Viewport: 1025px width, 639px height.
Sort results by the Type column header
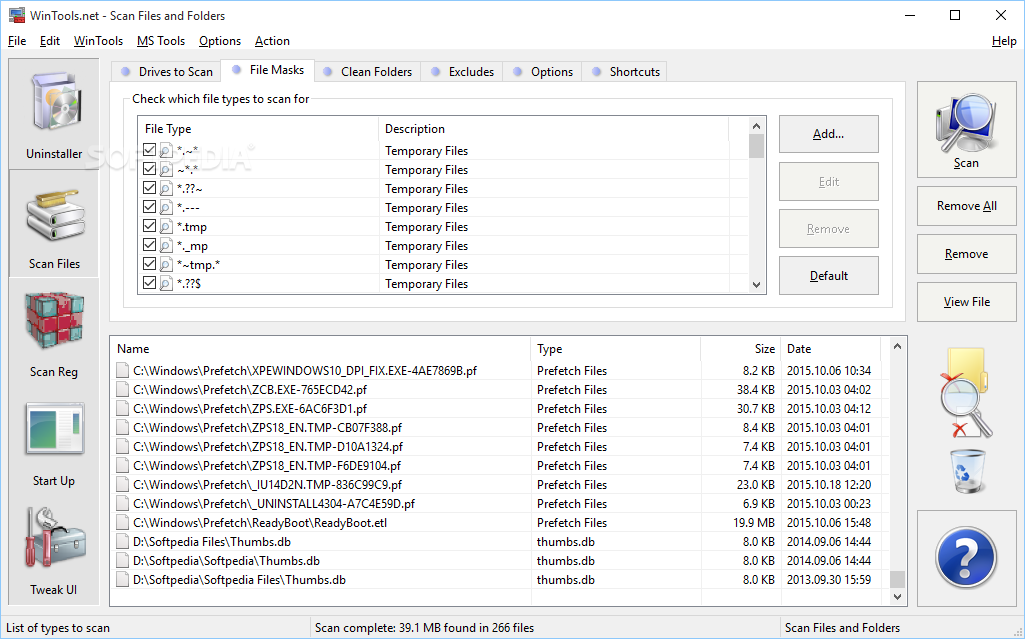(x=616, y=349)
